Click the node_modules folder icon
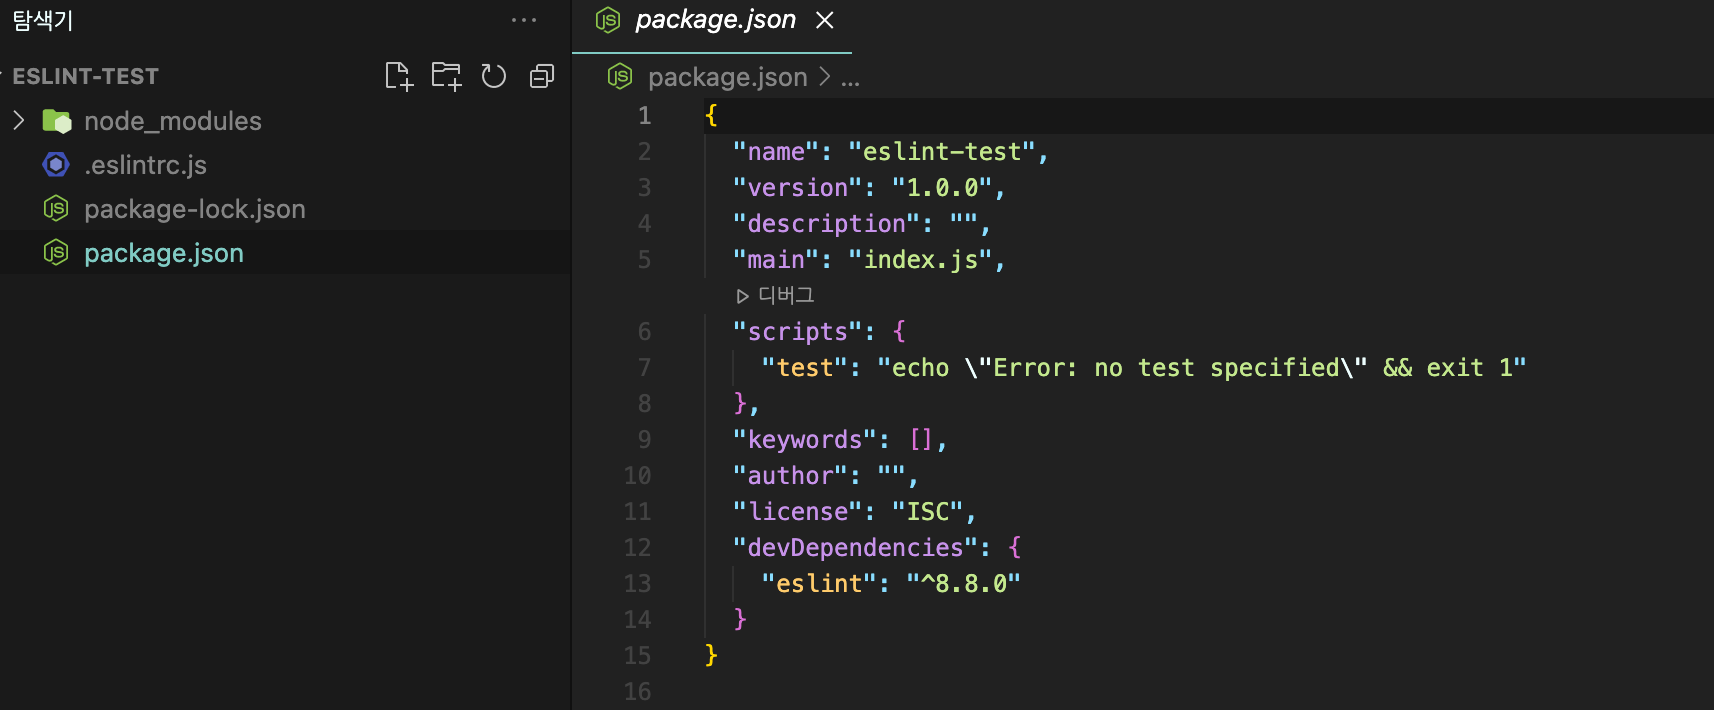 pyautogui.click(x=57, y=121)
